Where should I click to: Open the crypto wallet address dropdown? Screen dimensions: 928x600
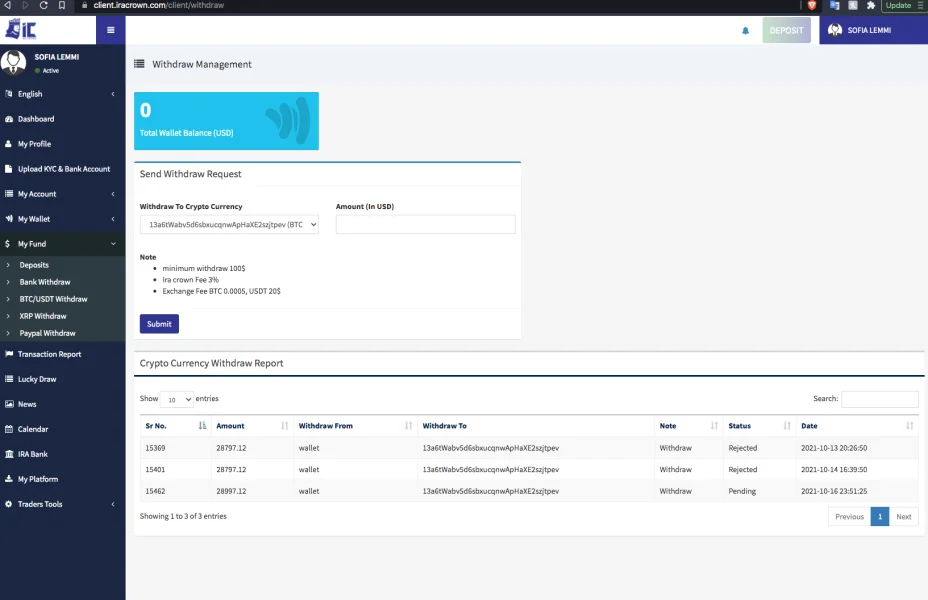(229, 225)
